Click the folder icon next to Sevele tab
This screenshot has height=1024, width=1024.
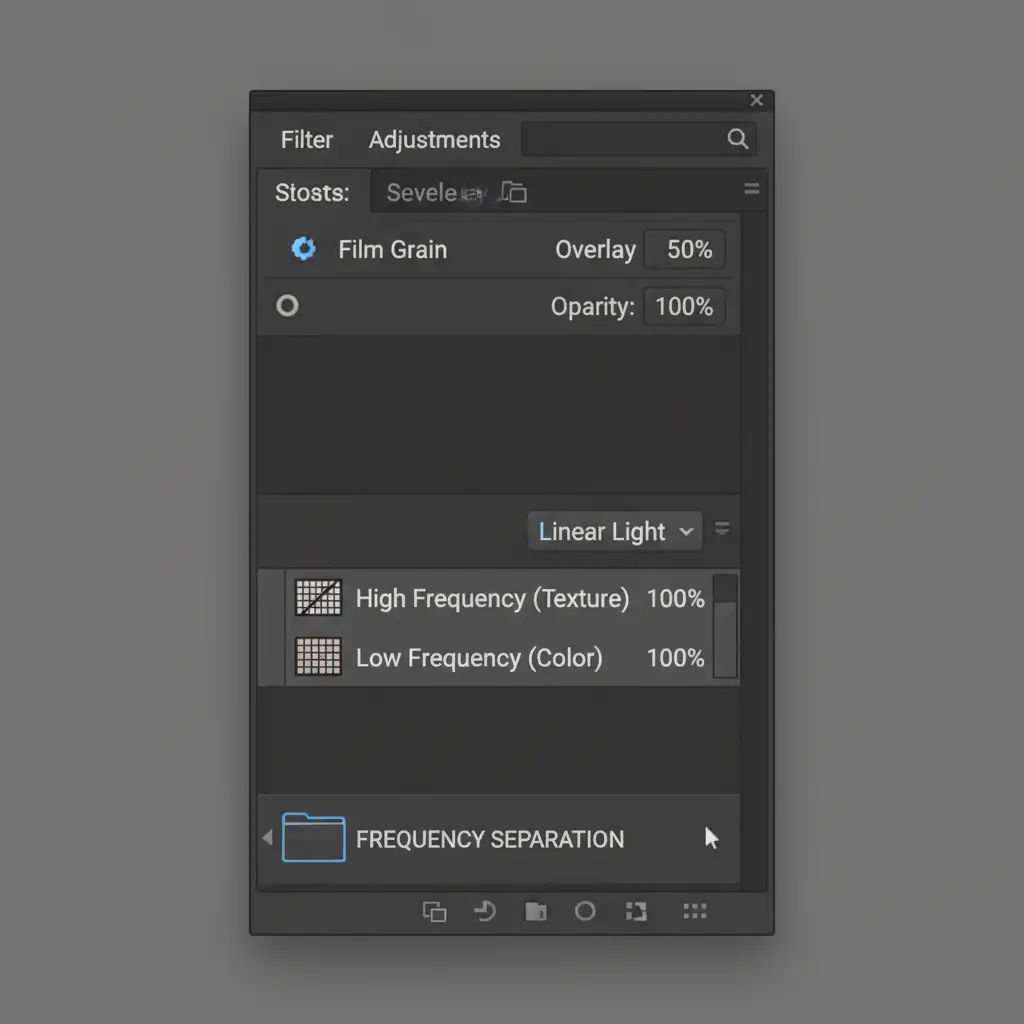513,192
